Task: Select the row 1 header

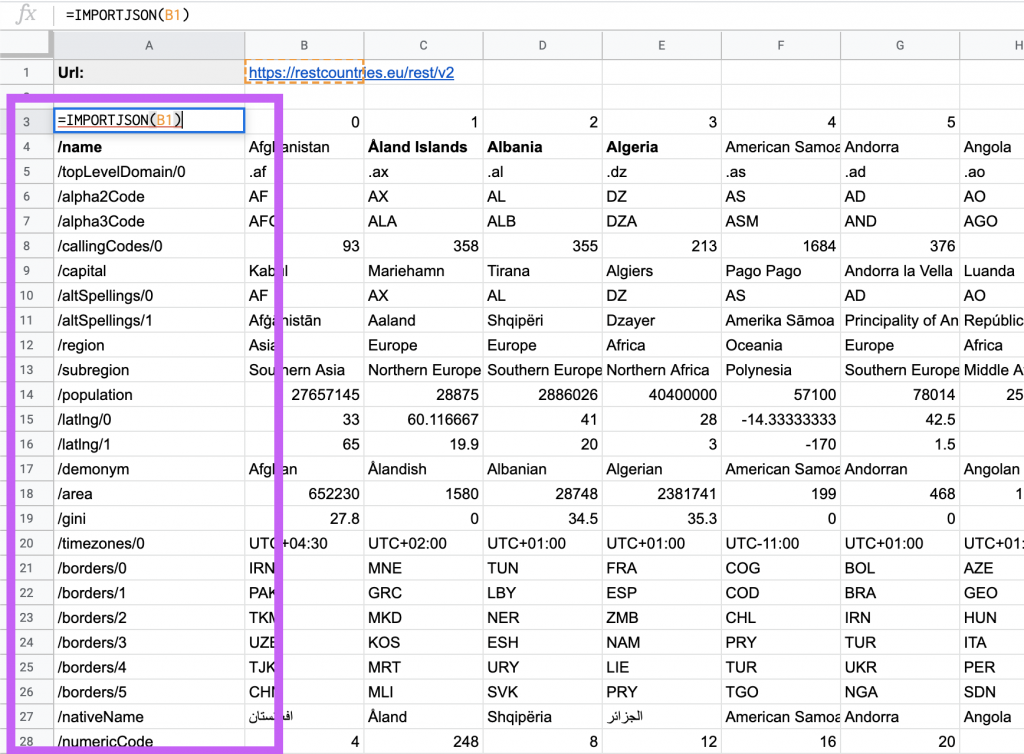Action: 27,72
